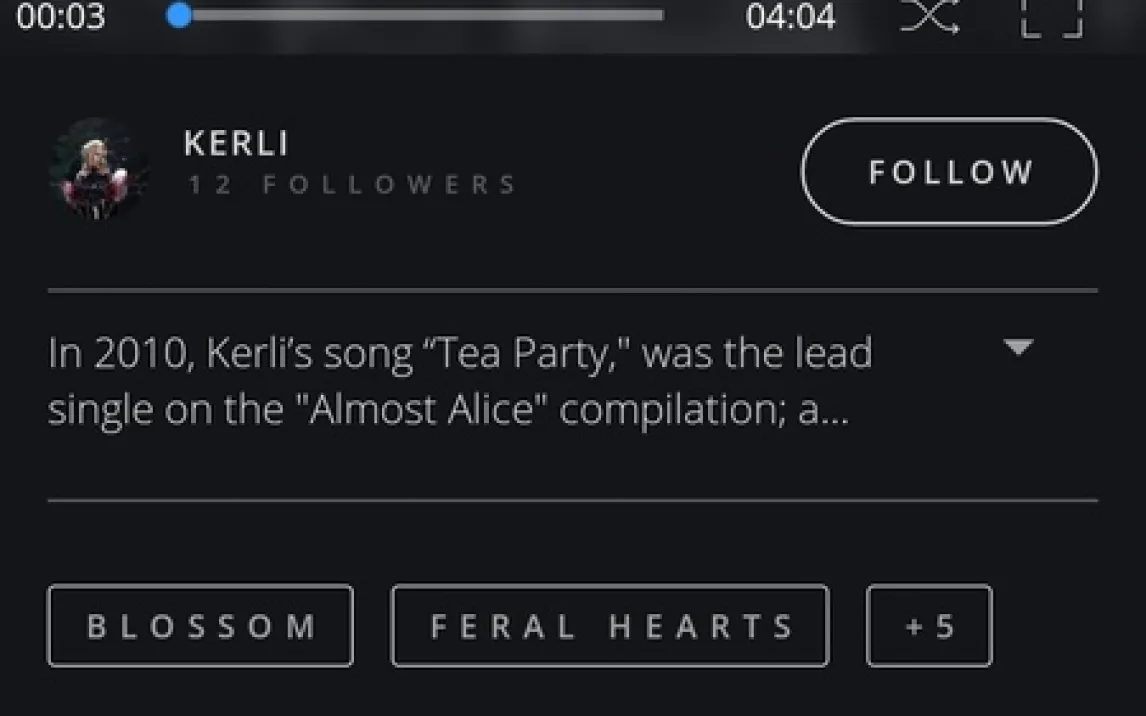This screenshot has height=716, width=1146.
Task: Follow the artist Kerli
Action: 949,172
